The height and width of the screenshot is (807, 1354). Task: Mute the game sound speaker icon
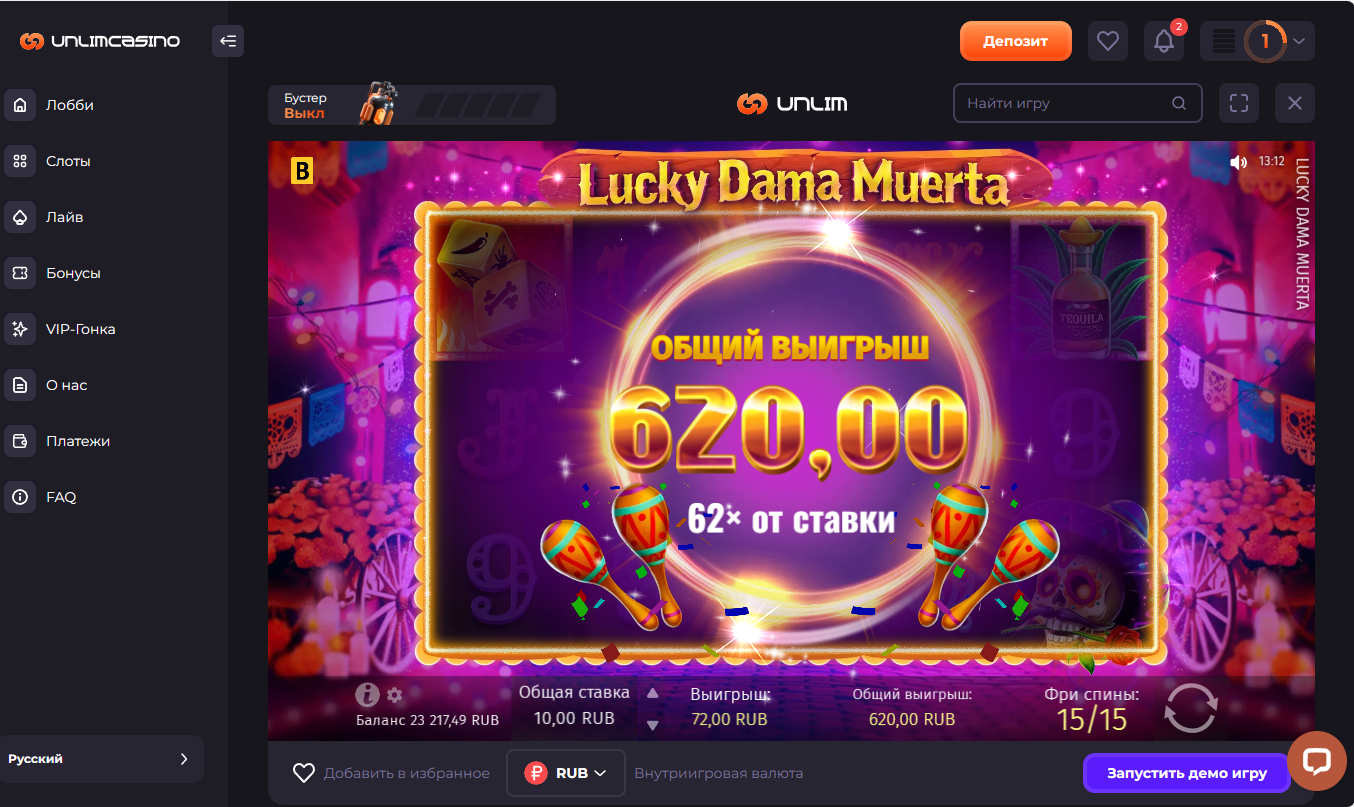[x=1239, y=162]
